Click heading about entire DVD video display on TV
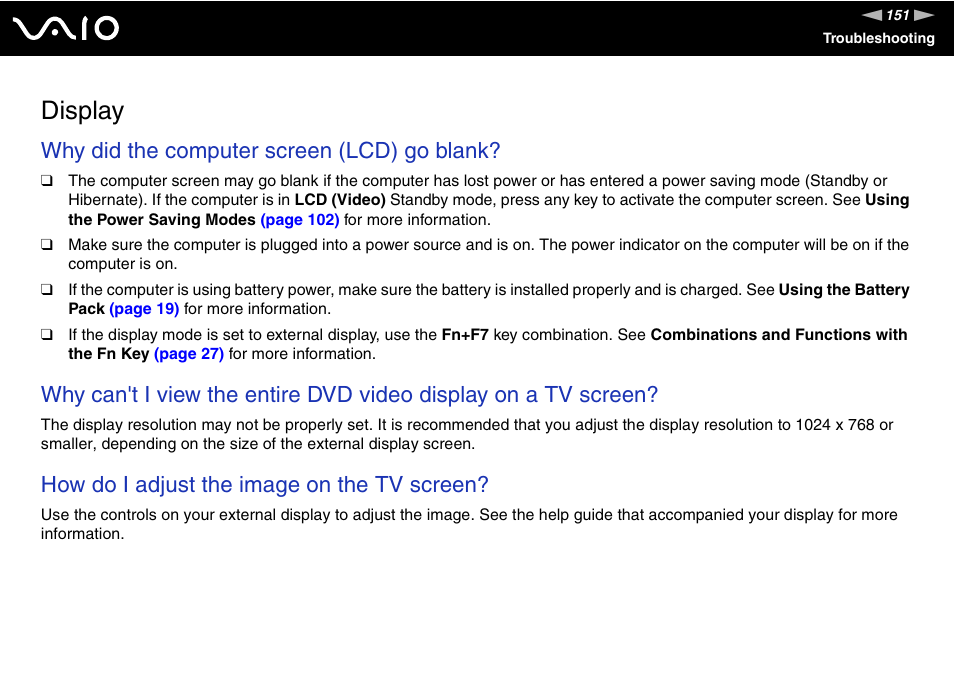The image size is (954, 674). coord(349,395)
